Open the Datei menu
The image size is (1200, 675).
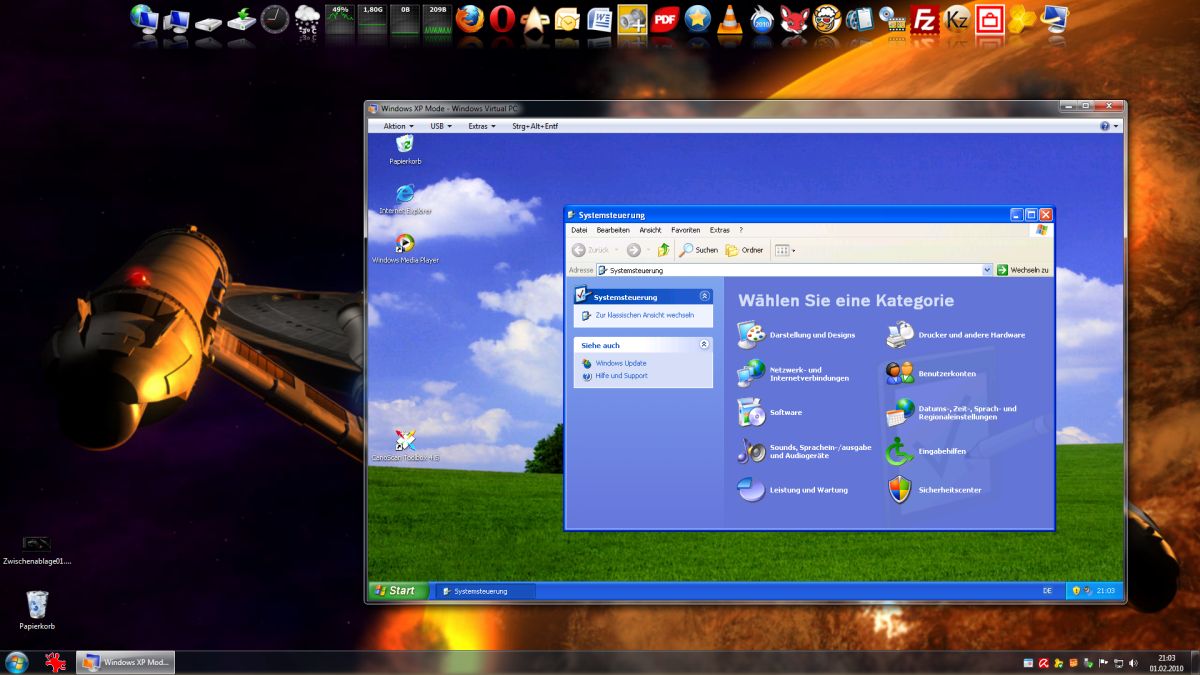click(579, 230)
